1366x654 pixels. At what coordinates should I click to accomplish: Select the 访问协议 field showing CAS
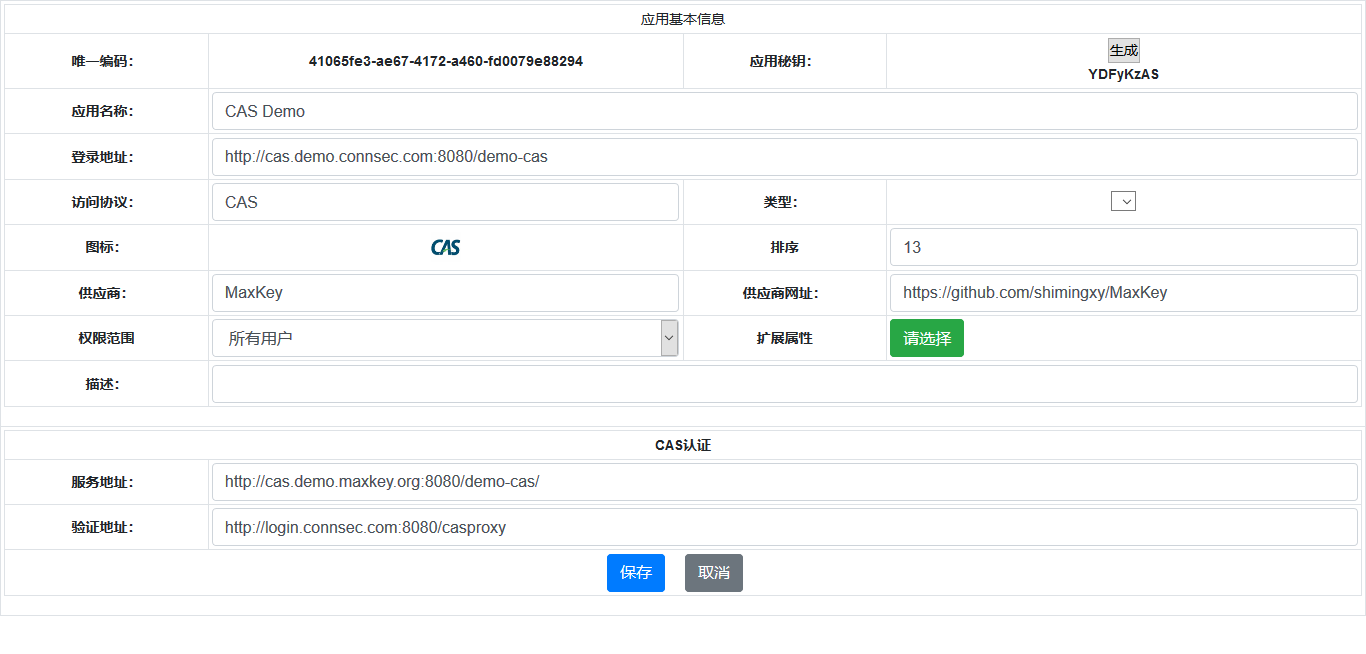[445, 202]
